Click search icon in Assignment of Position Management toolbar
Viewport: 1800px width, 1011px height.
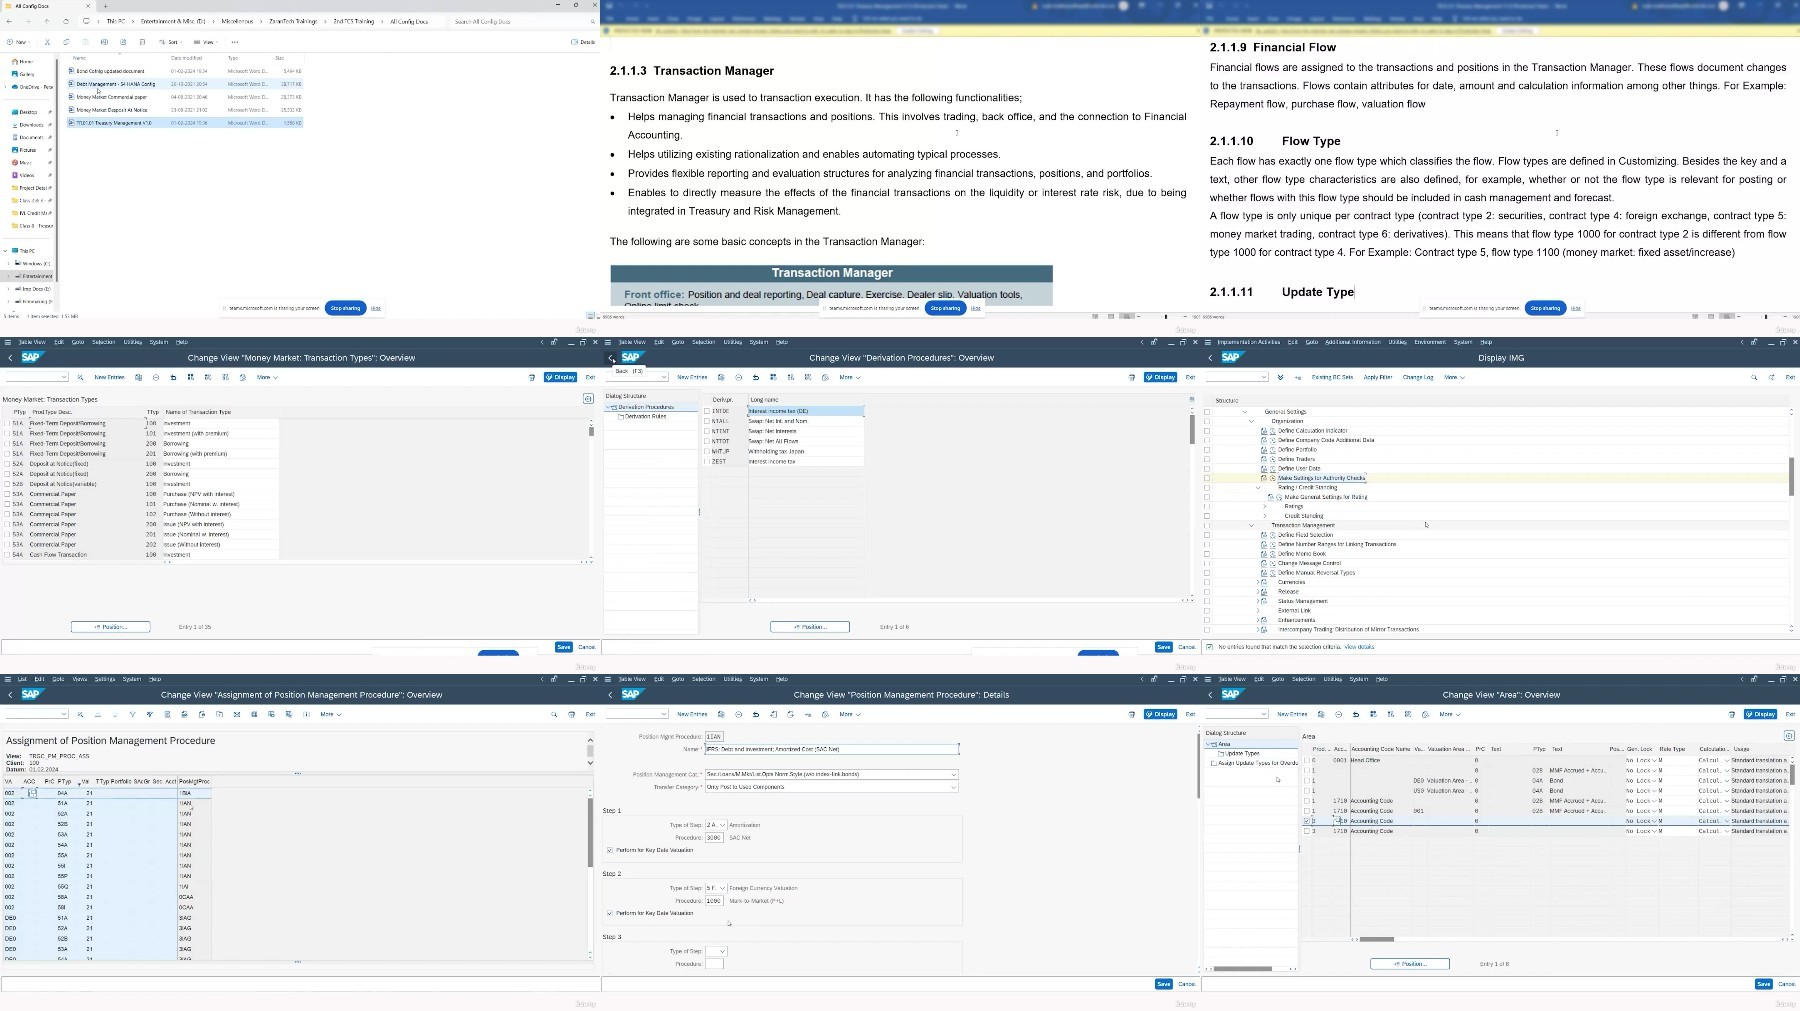[554, 714]
